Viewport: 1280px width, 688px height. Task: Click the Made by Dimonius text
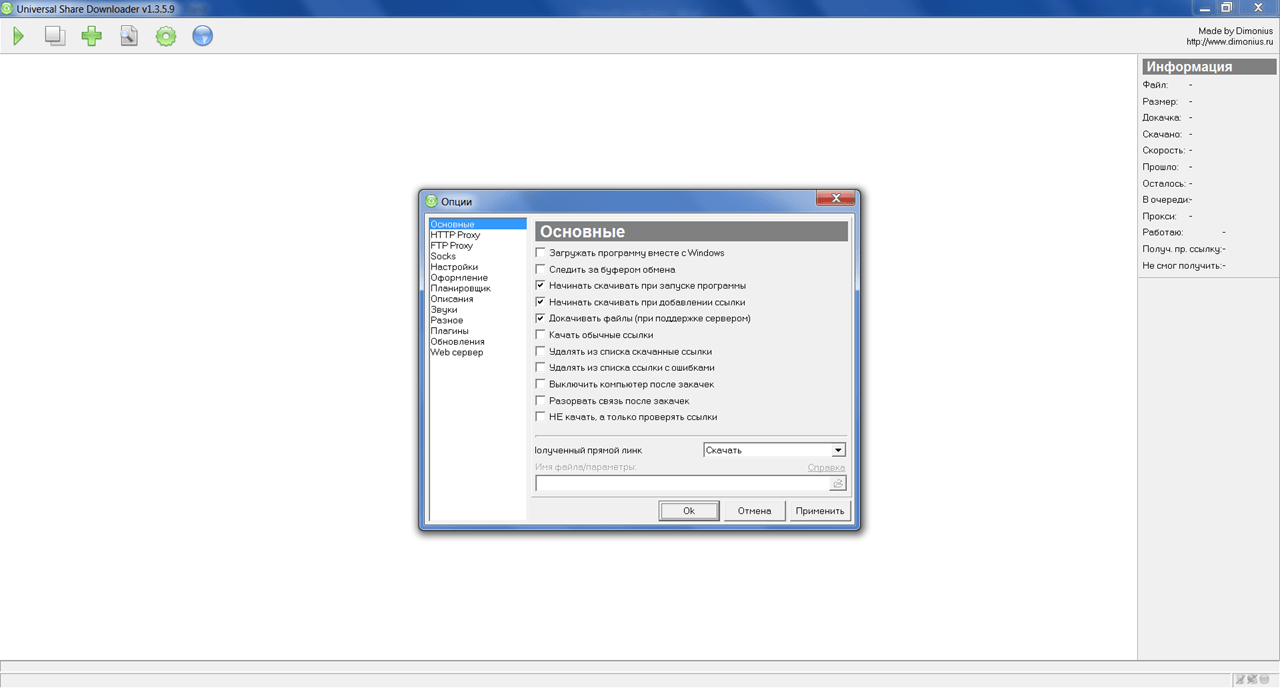point(1234,31)
